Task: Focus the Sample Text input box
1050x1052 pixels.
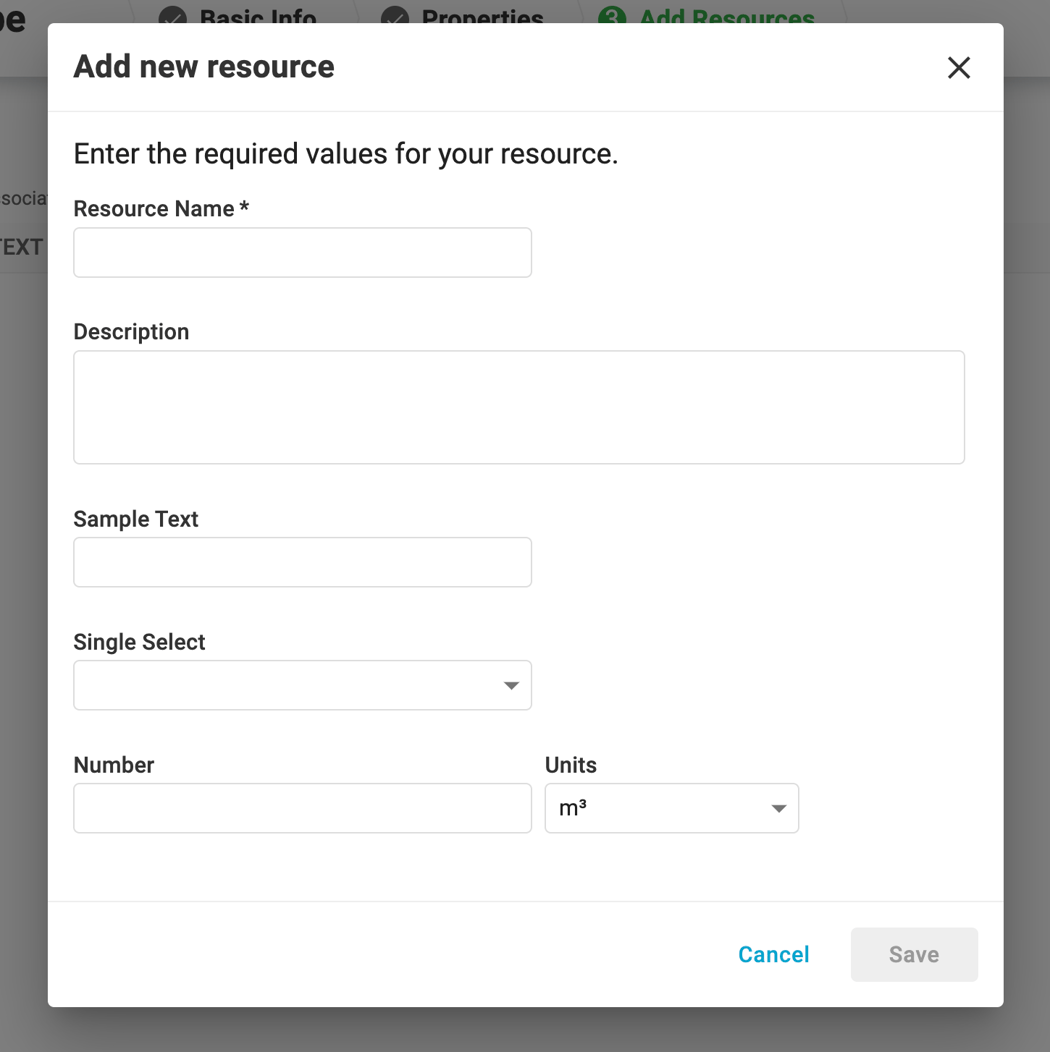Action: pos(302,562)
